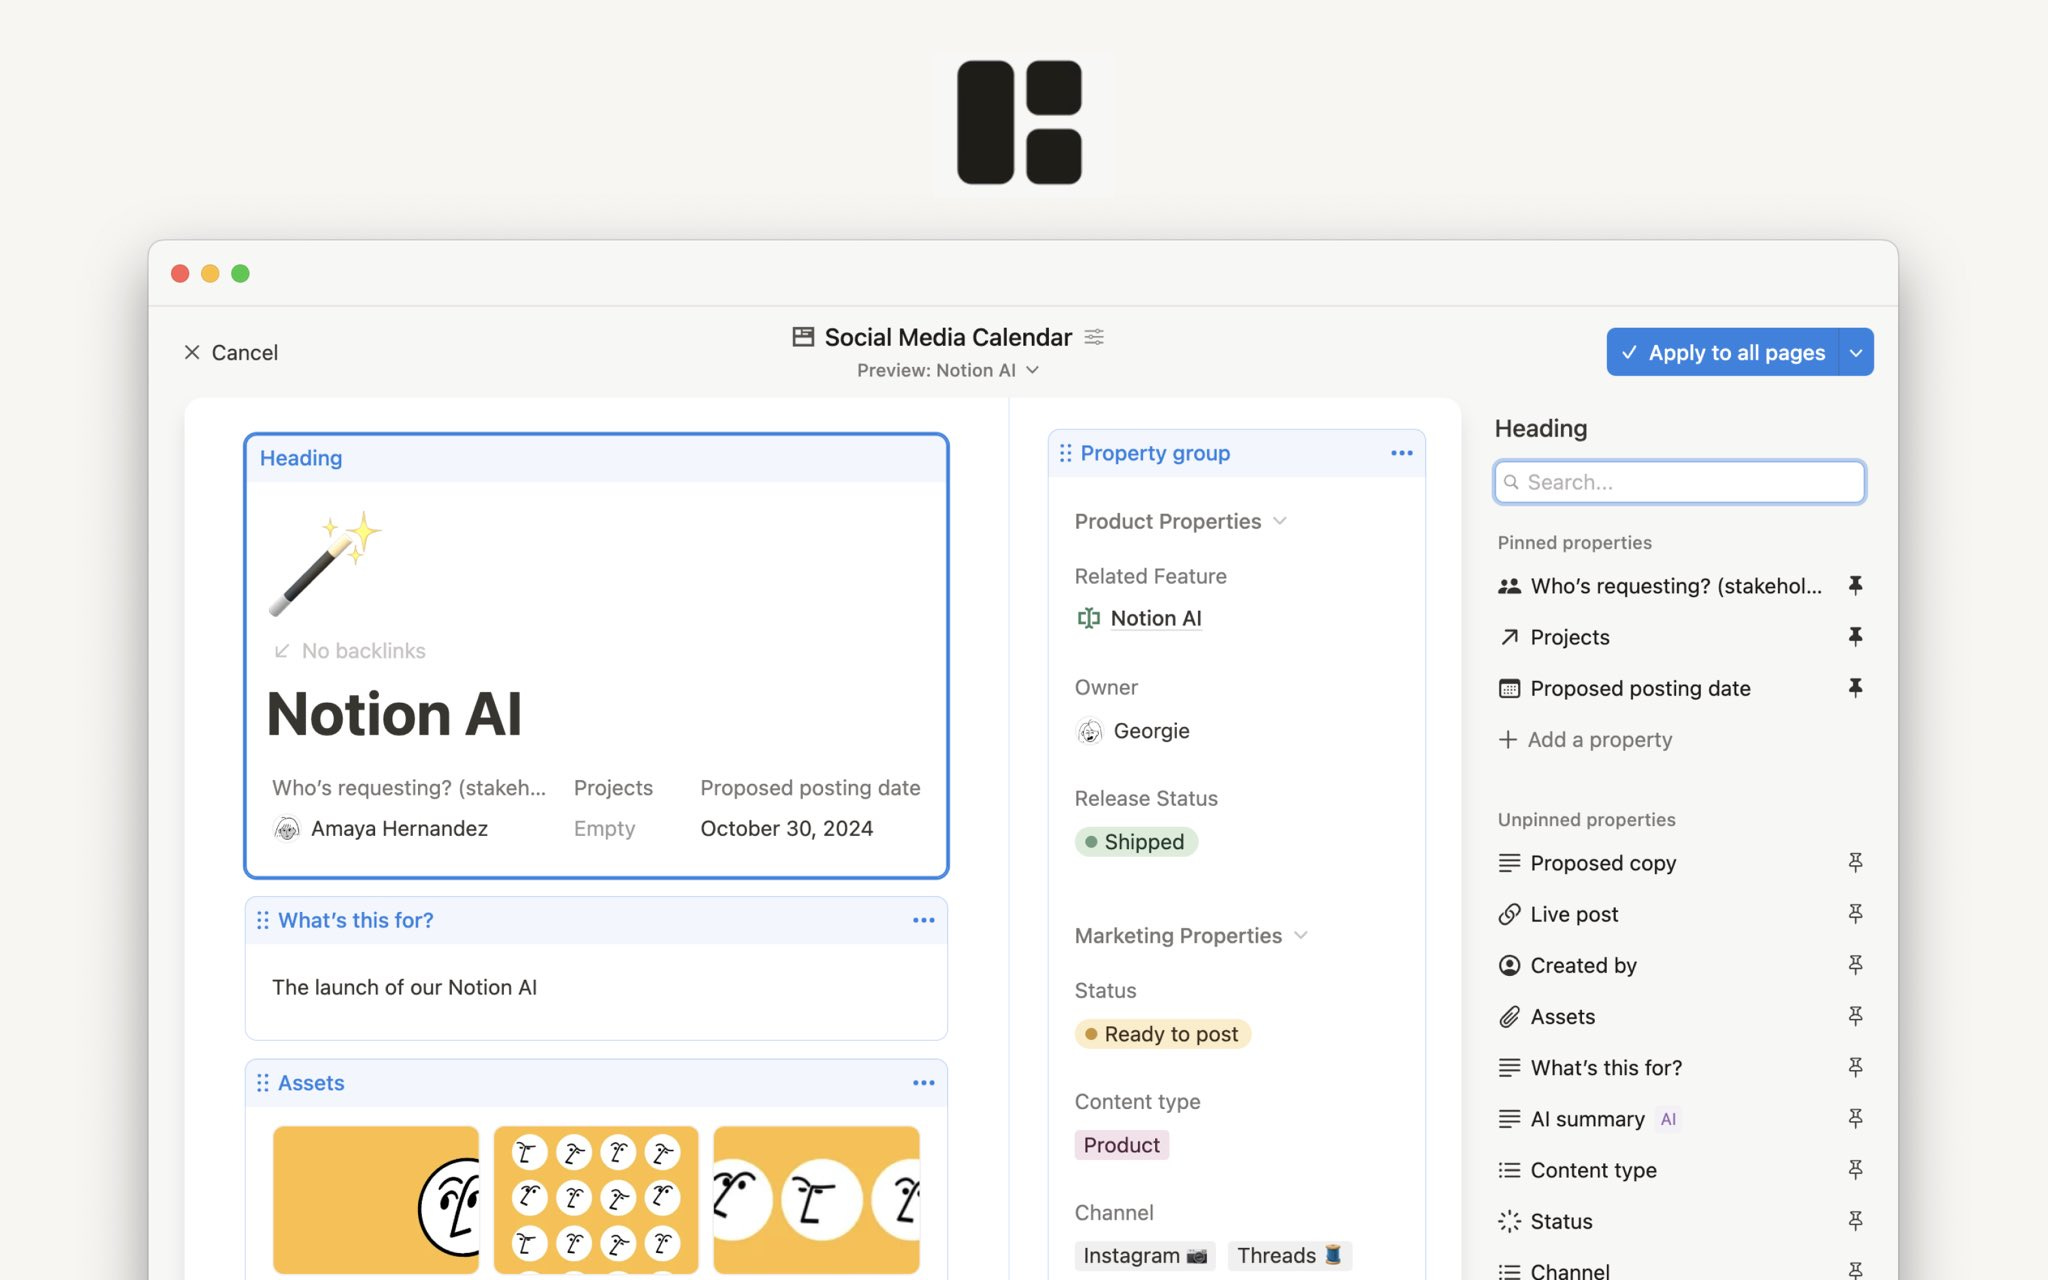Pin the Live post property
Screen dimensions: 2048x1280
[1855, 914]
